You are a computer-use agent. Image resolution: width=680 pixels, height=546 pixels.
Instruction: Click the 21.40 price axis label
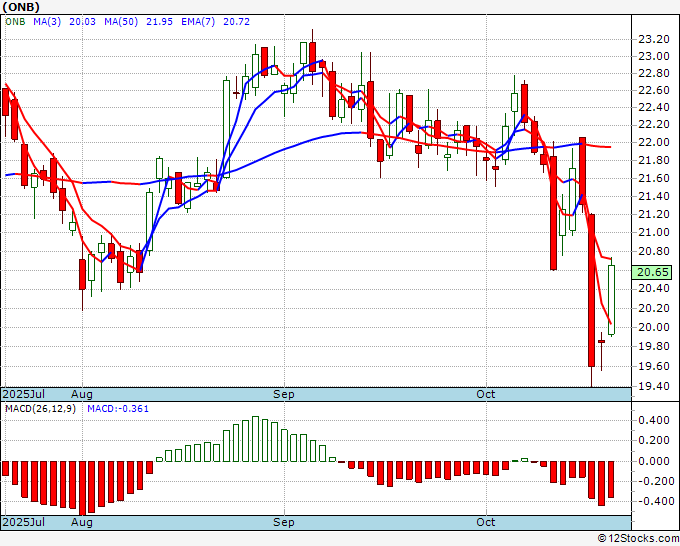pos(654,196)
